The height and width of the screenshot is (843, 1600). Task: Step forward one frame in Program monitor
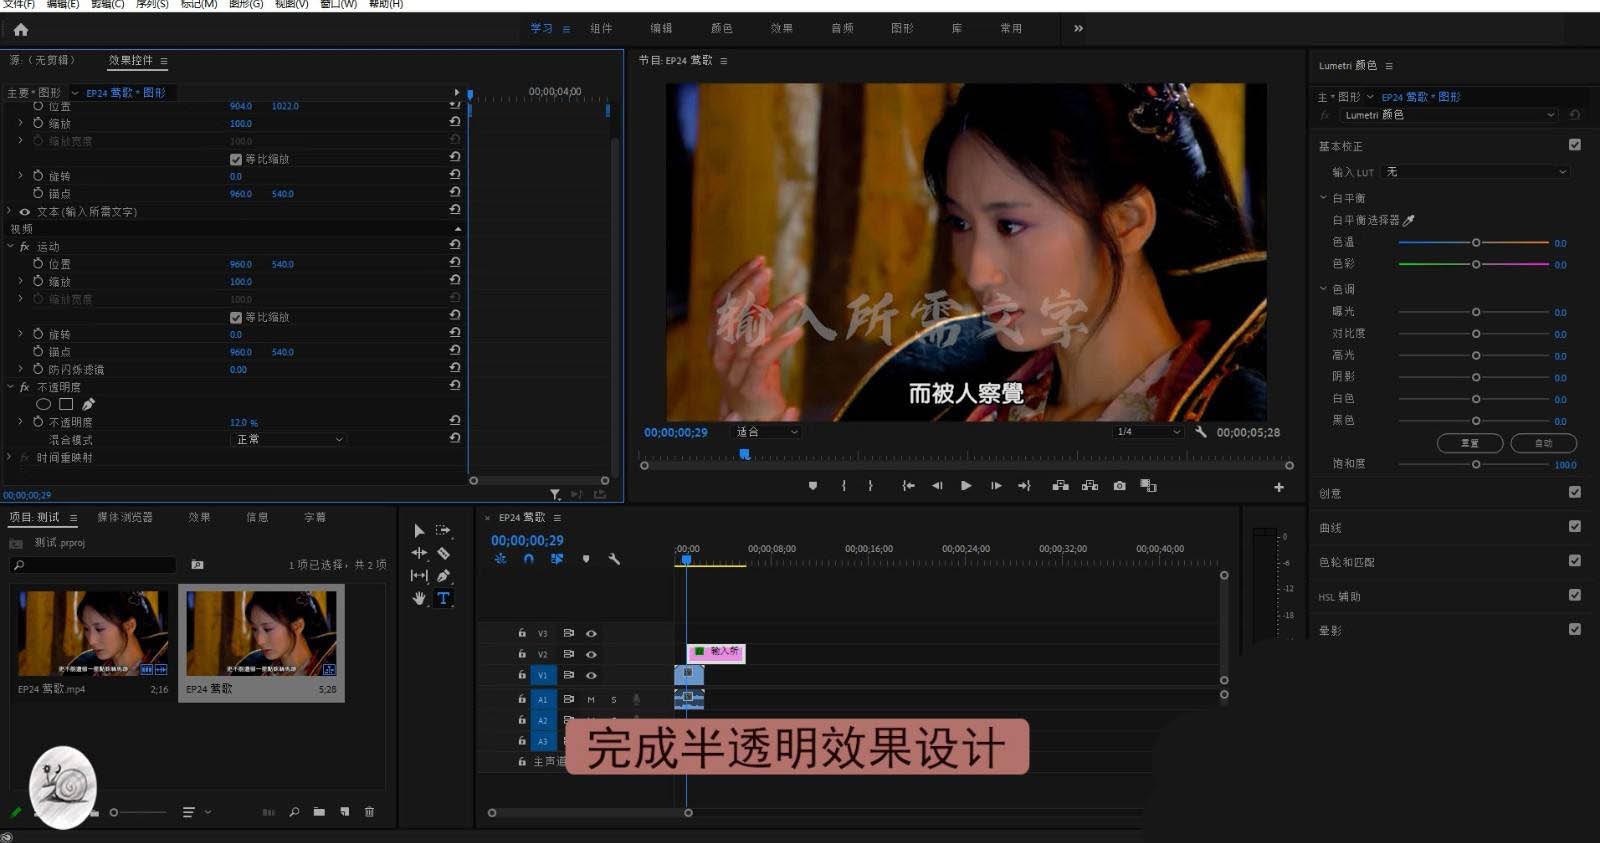pos(996,486)
